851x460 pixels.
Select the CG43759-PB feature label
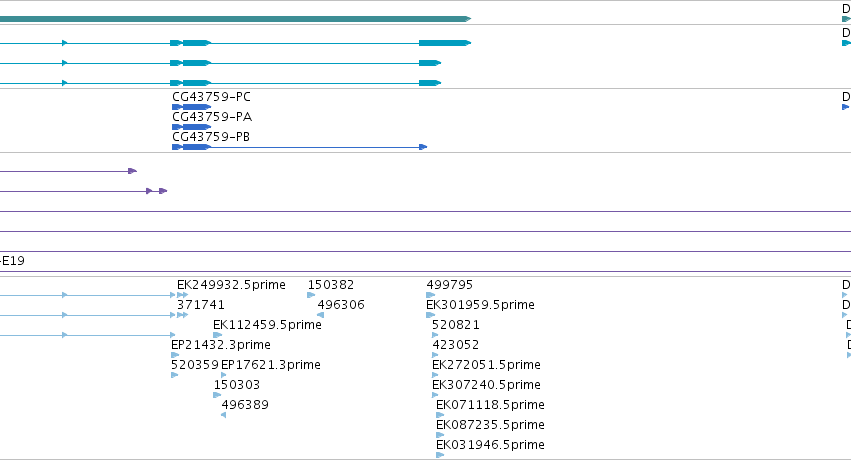coord(211,137)
